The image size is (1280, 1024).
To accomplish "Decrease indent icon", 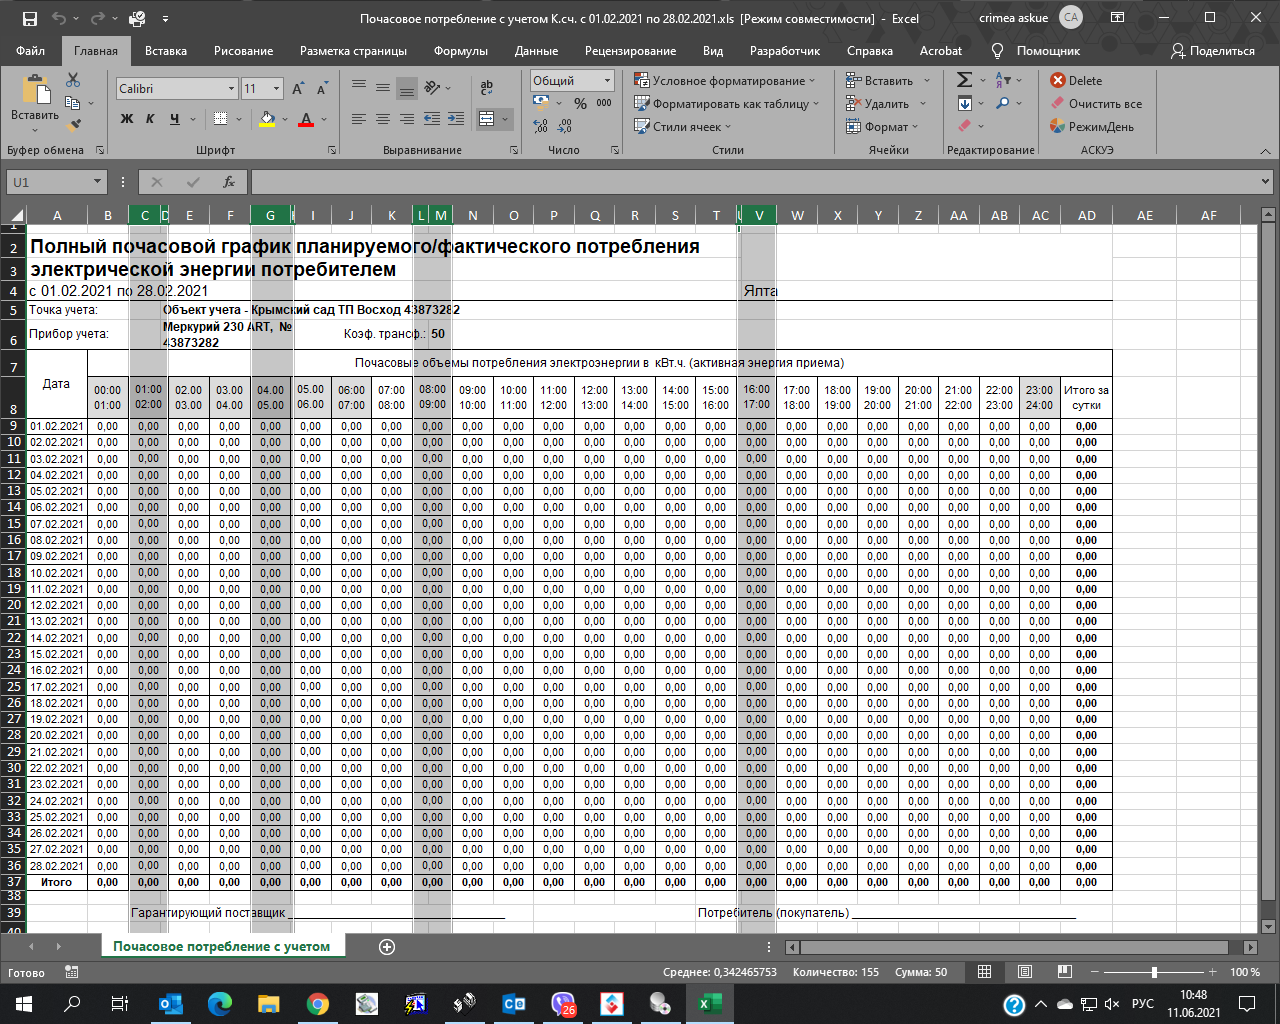I will click(x=432, y=119).
